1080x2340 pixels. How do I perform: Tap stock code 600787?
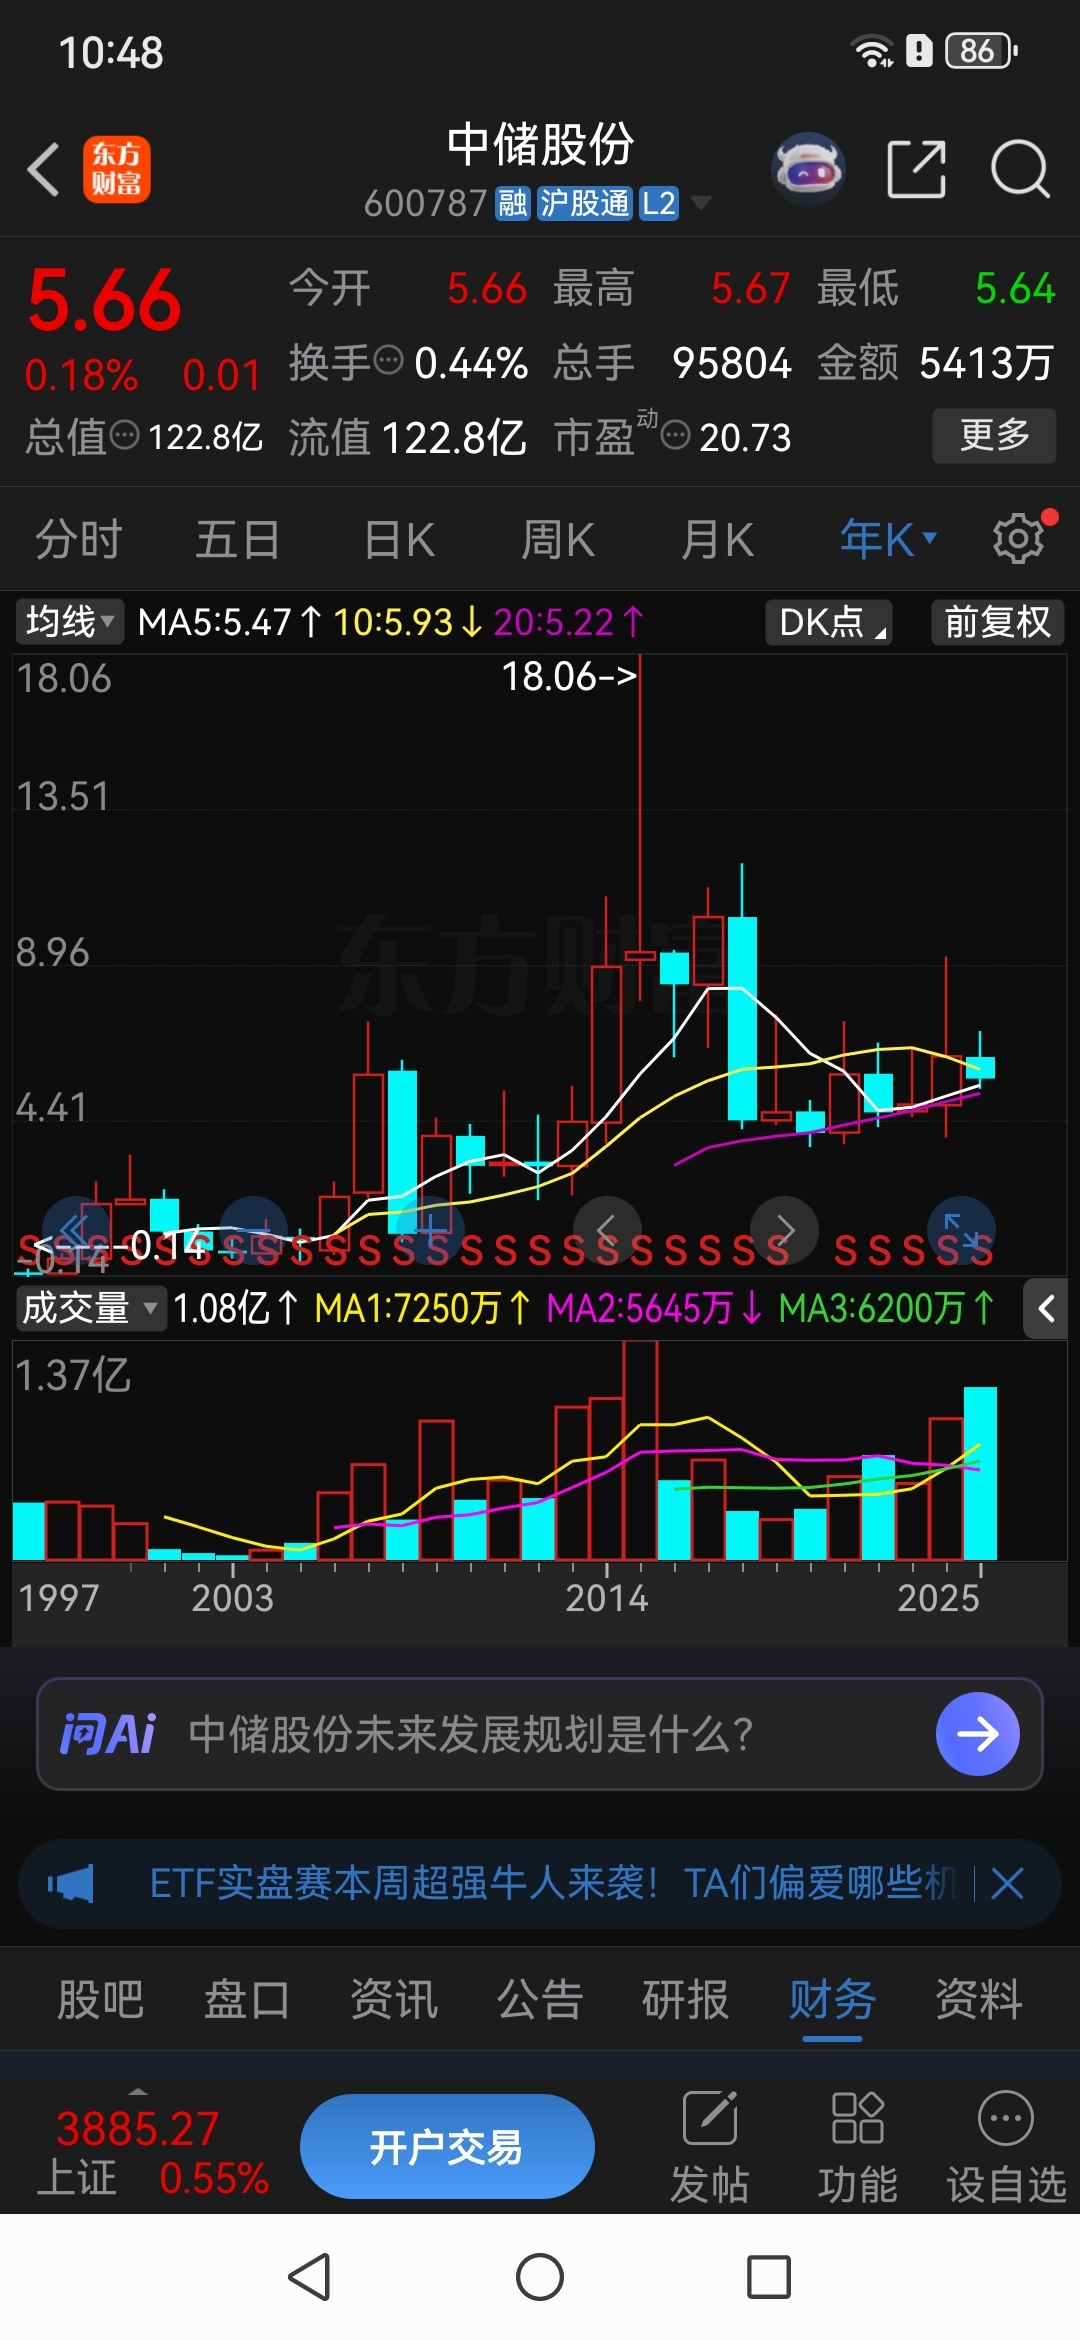click(x=425, y=204)
